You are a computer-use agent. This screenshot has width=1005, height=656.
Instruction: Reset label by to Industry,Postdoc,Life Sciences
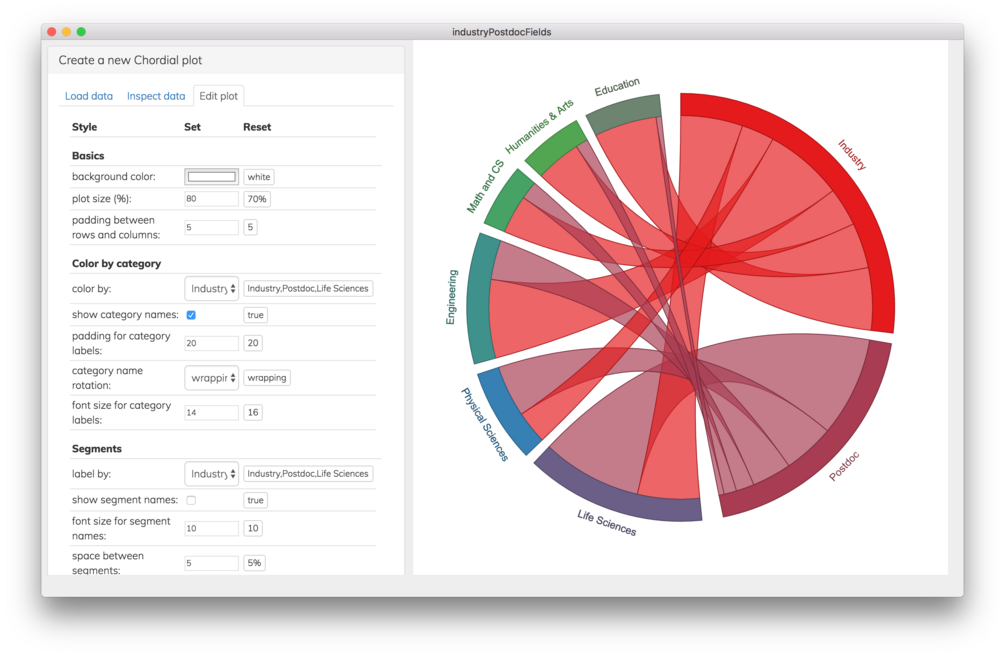(308, 474)
